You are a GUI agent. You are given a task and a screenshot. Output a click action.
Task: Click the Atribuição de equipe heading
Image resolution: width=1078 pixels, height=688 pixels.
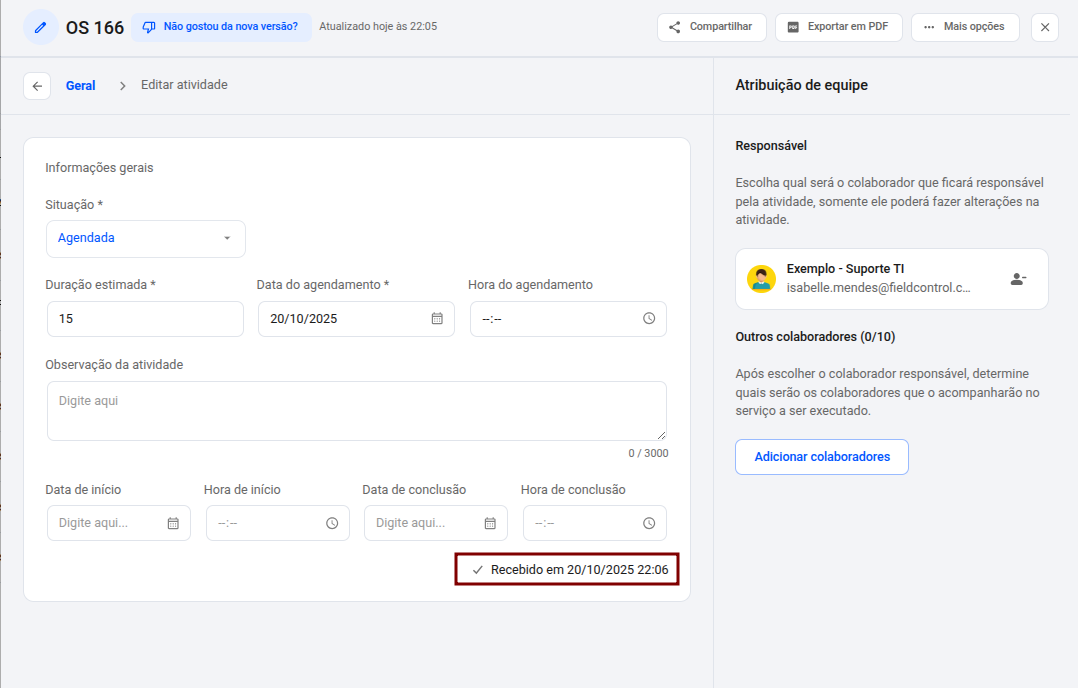pos(802,85)
